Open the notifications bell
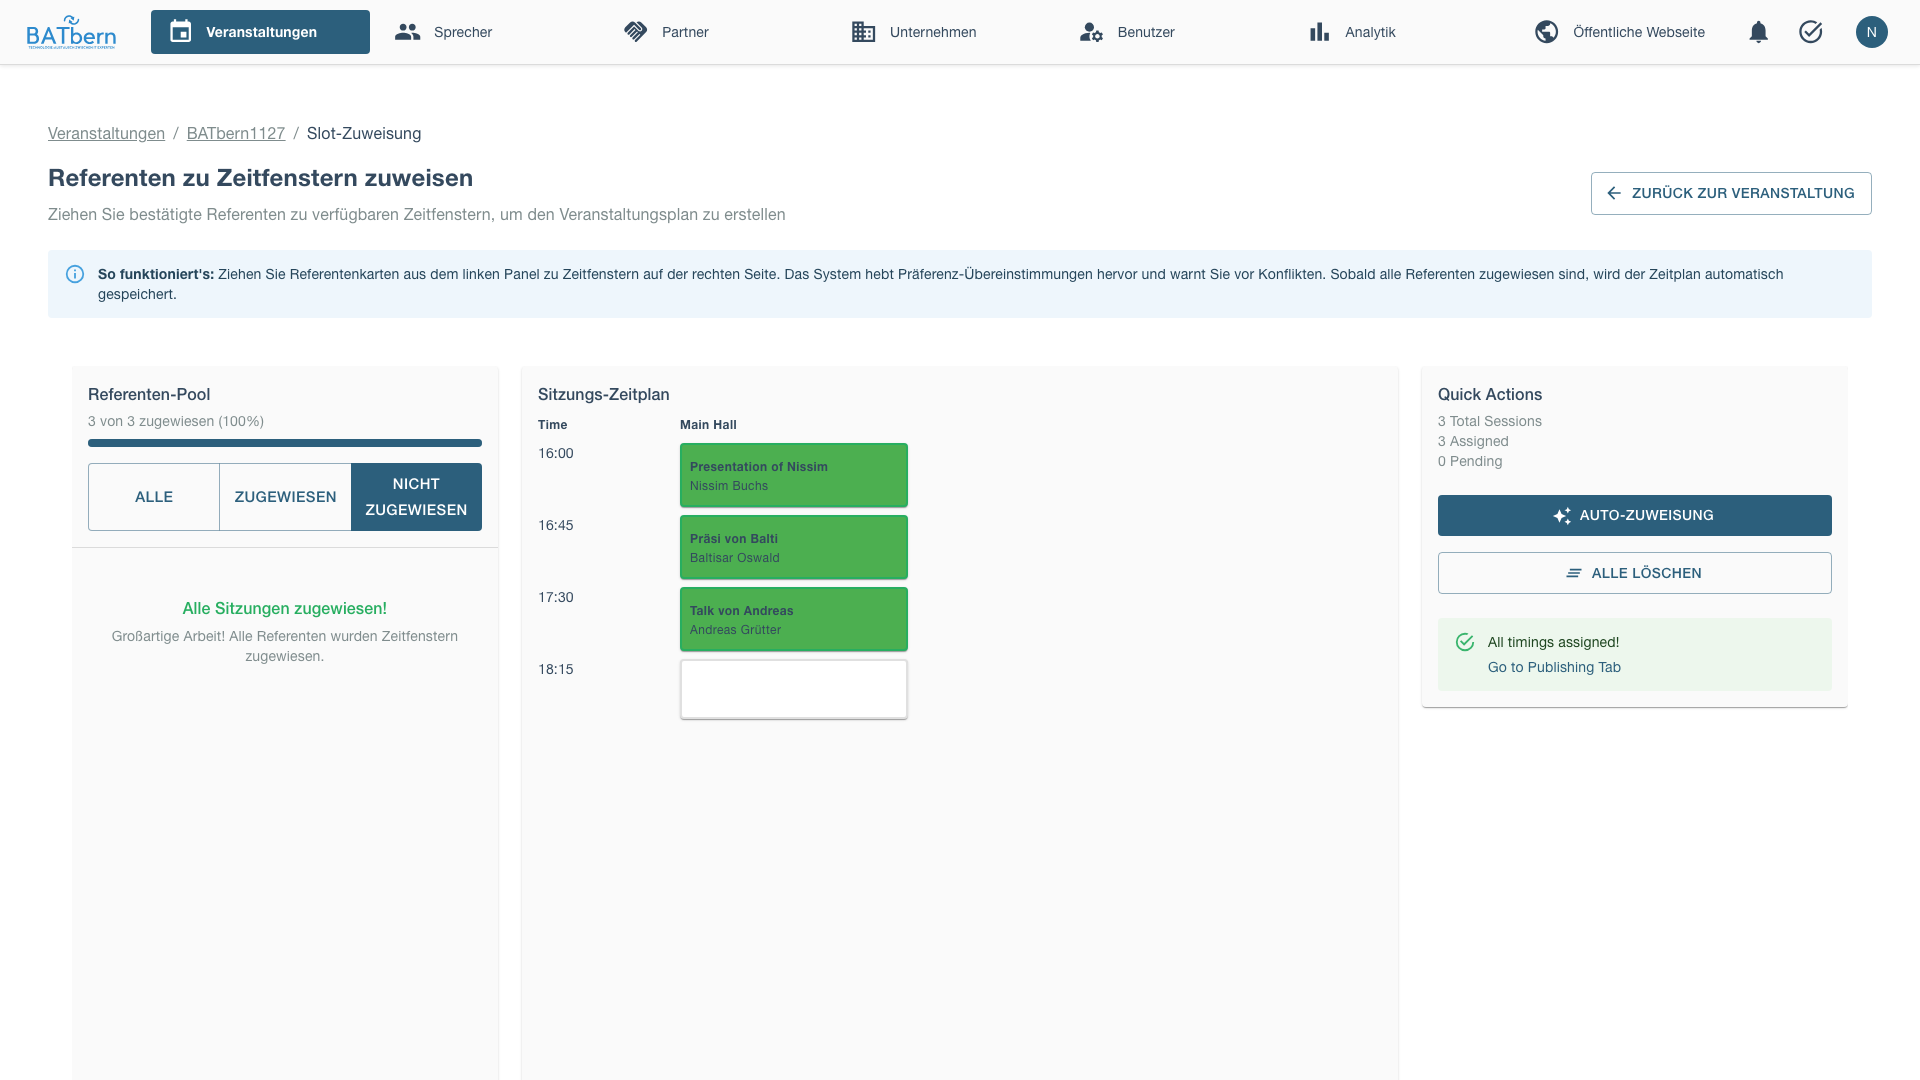Image resolution: width=1920 pixels, height=1080 pixels. point(1759,32)
